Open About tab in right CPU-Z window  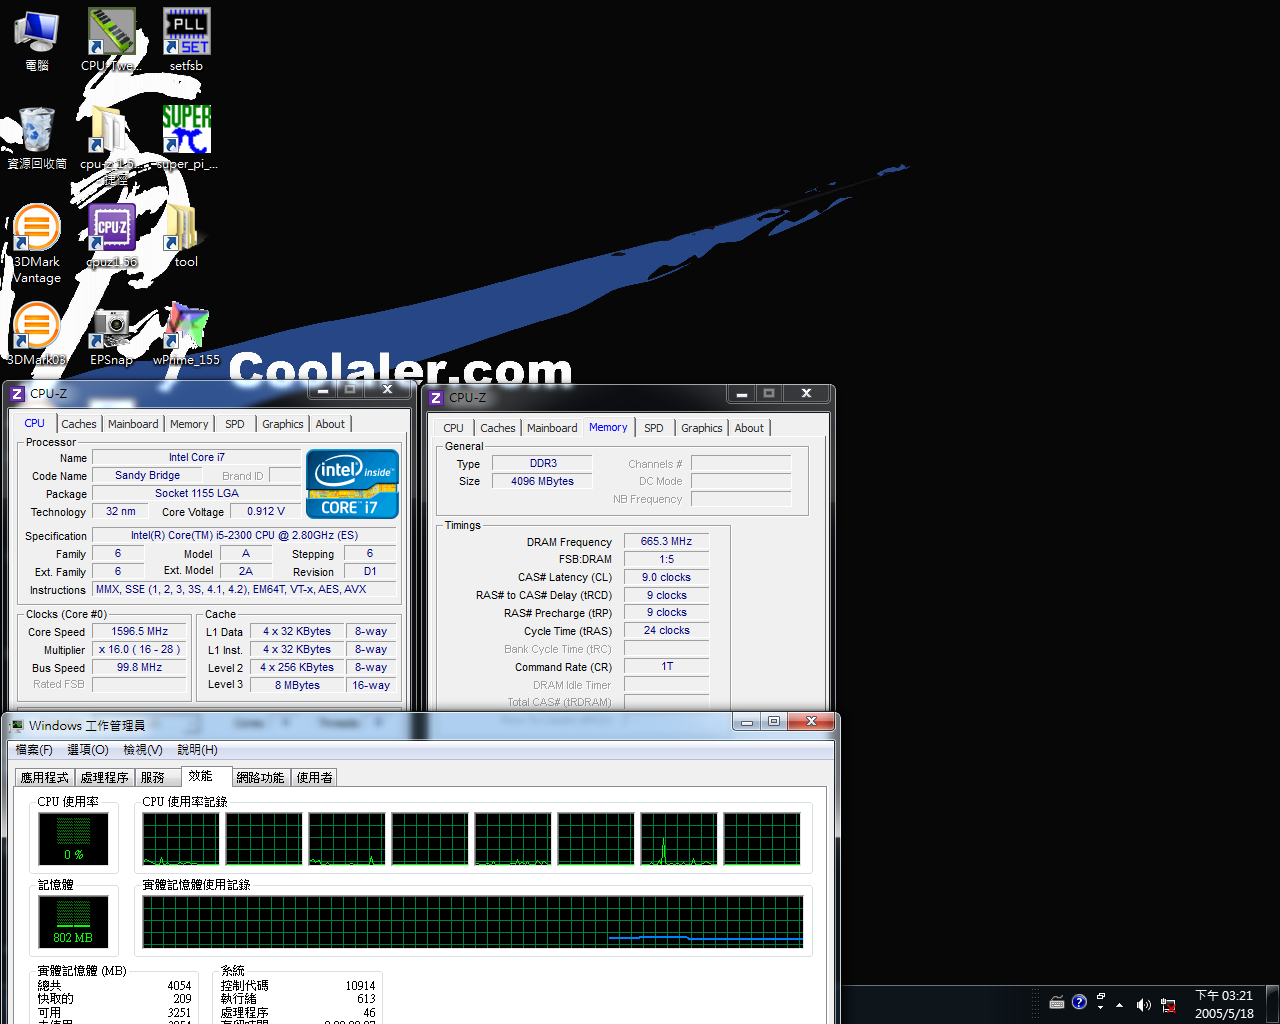tap(749, 428)
